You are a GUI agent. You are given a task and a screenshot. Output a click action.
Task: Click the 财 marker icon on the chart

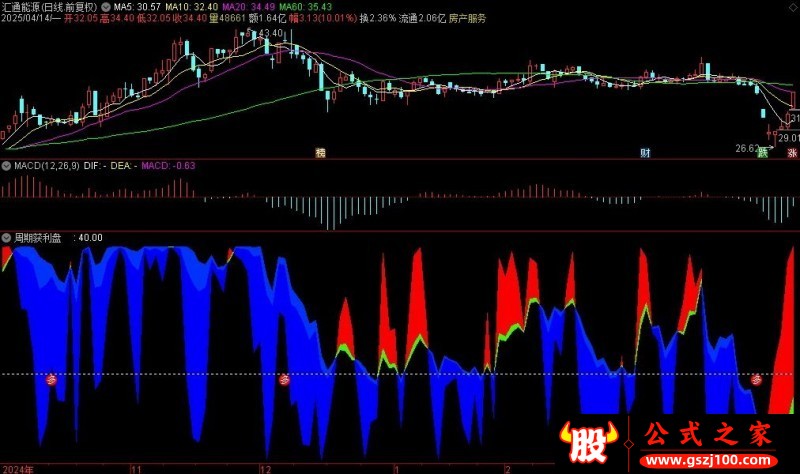pos(645,153)
